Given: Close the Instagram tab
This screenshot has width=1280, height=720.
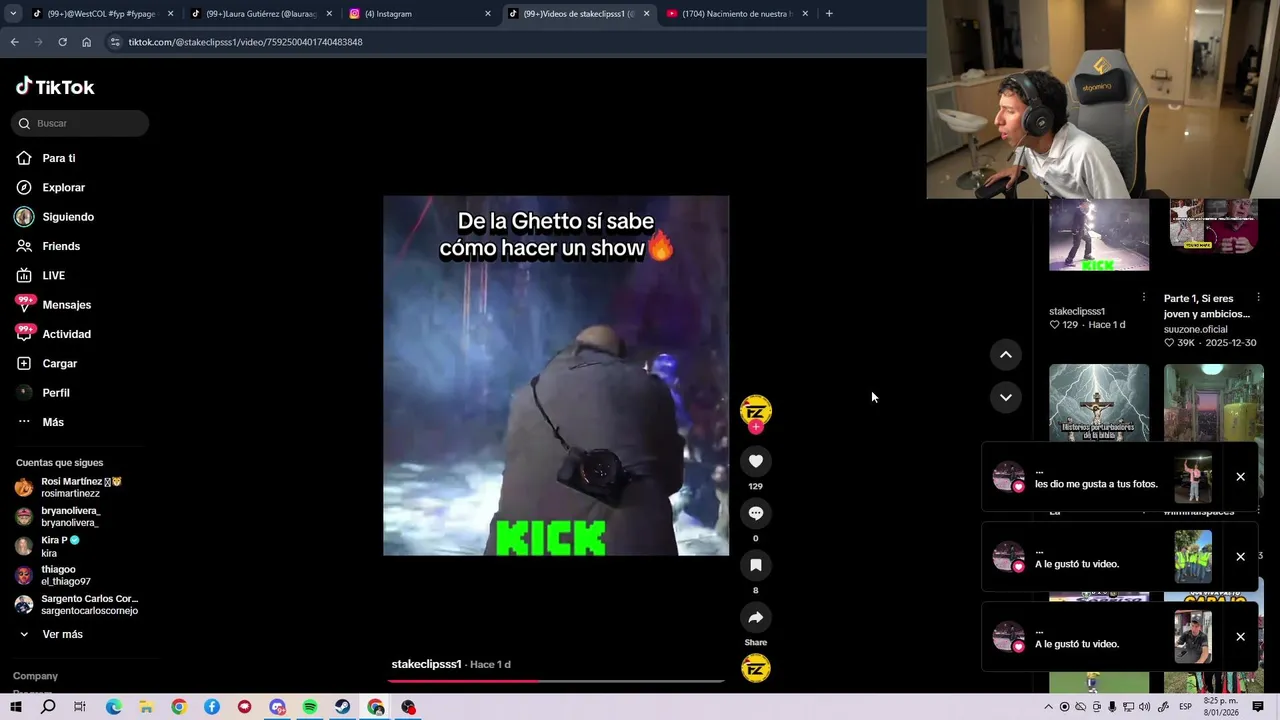Looking at the screenshot, I should point(488,14).
